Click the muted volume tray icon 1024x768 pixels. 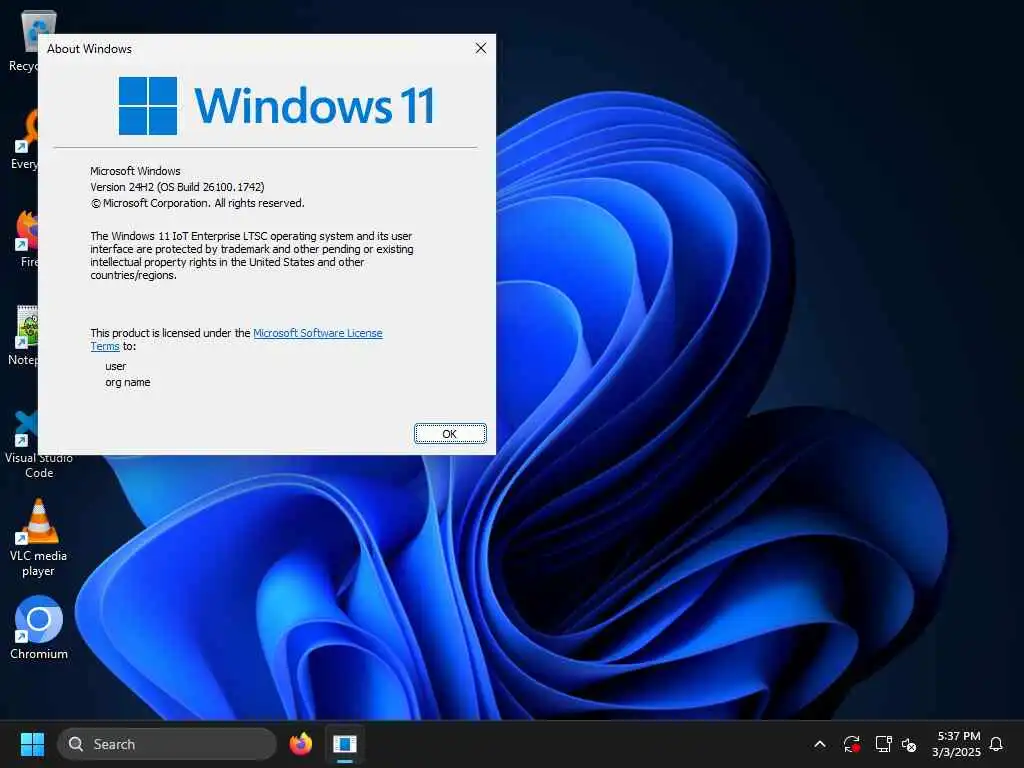pyautogui.click(x=909, y=744)
